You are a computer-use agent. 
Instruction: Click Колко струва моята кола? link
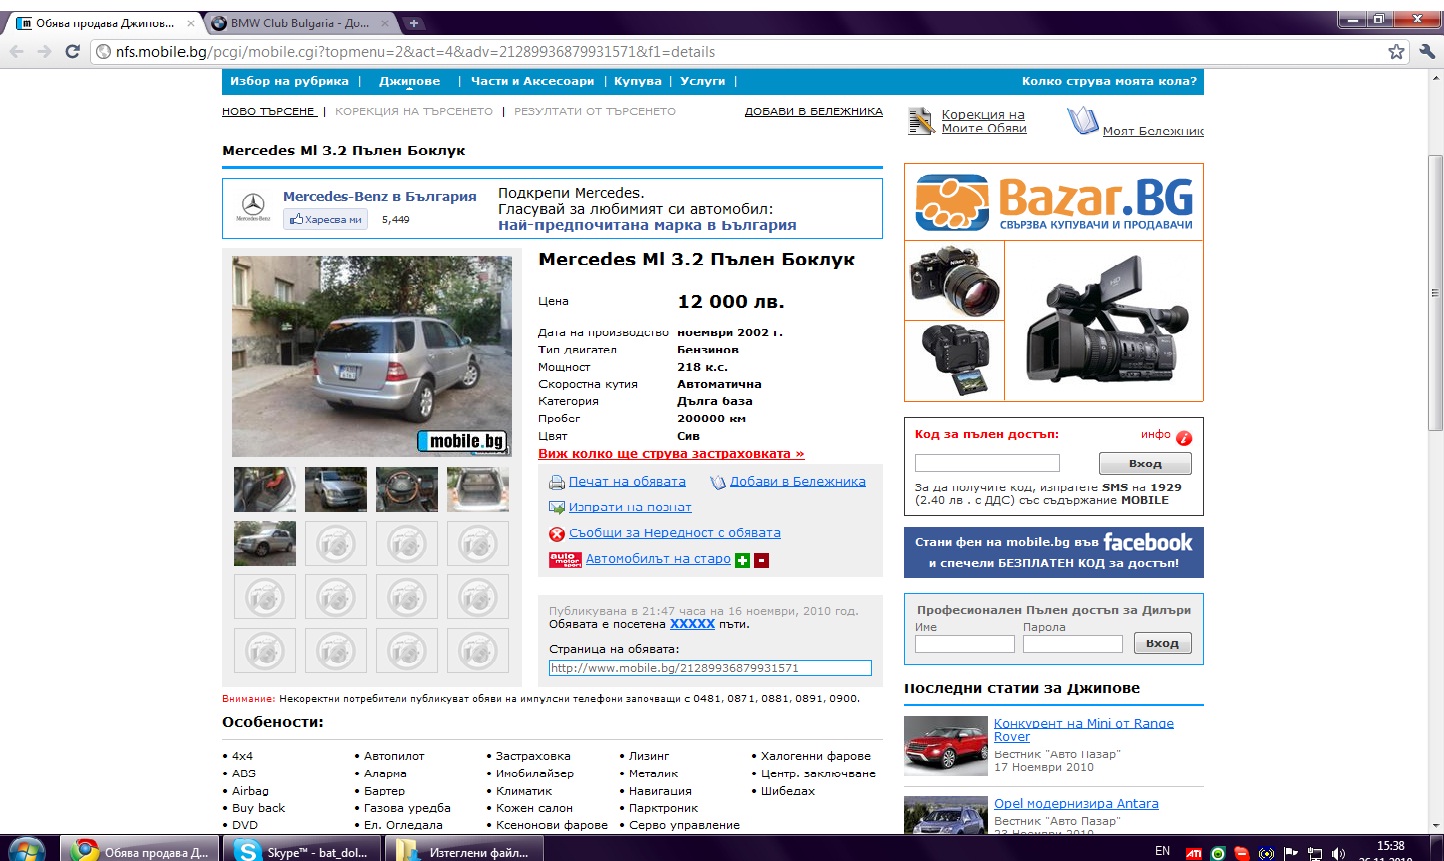pyautogui.click(x=1109, y=81)
